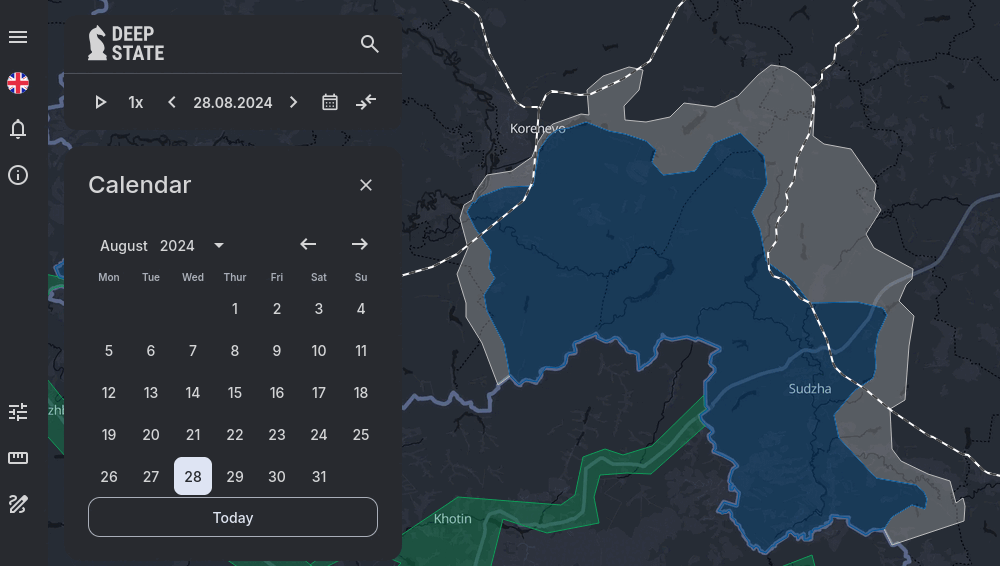The width and height of the screenshot is (1000, 566).
Task: Select August 21 in calendar
Action: pos(193,435)
